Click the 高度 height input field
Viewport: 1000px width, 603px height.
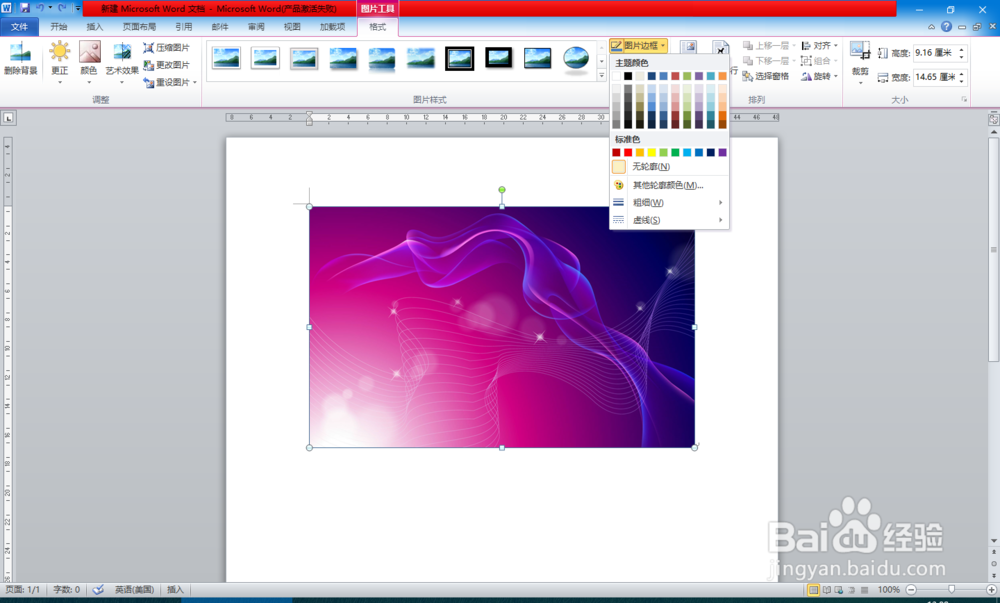click(x=934, y=53)
